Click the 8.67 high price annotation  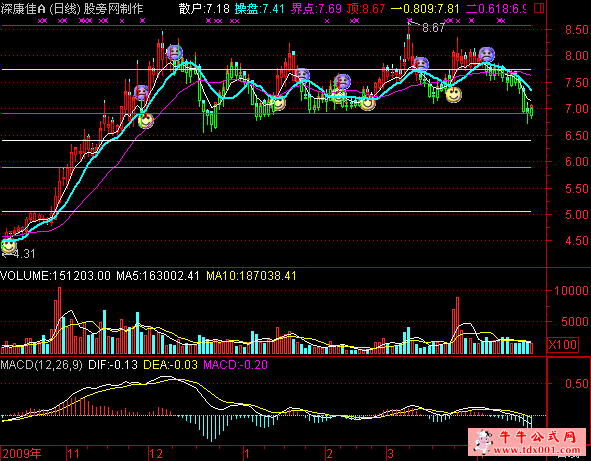point(433,28)
